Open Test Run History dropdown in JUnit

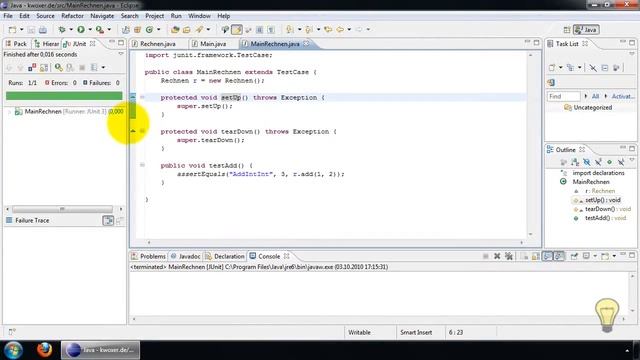(x=103, y=67)
